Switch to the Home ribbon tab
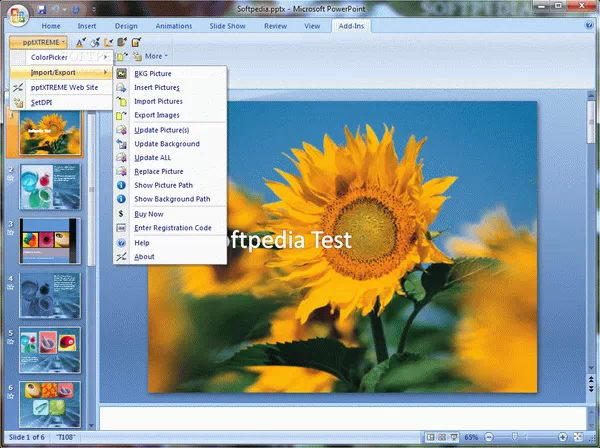Image resolution: width=600 pixels, height=448 pixels. coord(51,26)
